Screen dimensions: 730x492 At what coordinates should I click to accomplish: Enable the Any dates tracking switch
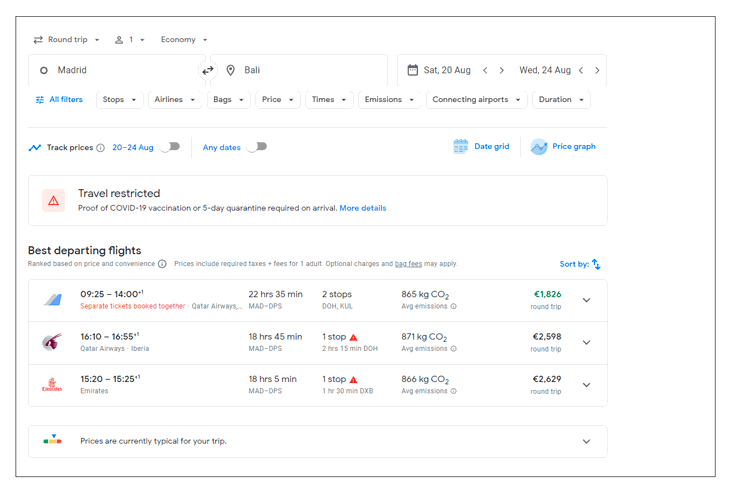(x=257, y=147)
